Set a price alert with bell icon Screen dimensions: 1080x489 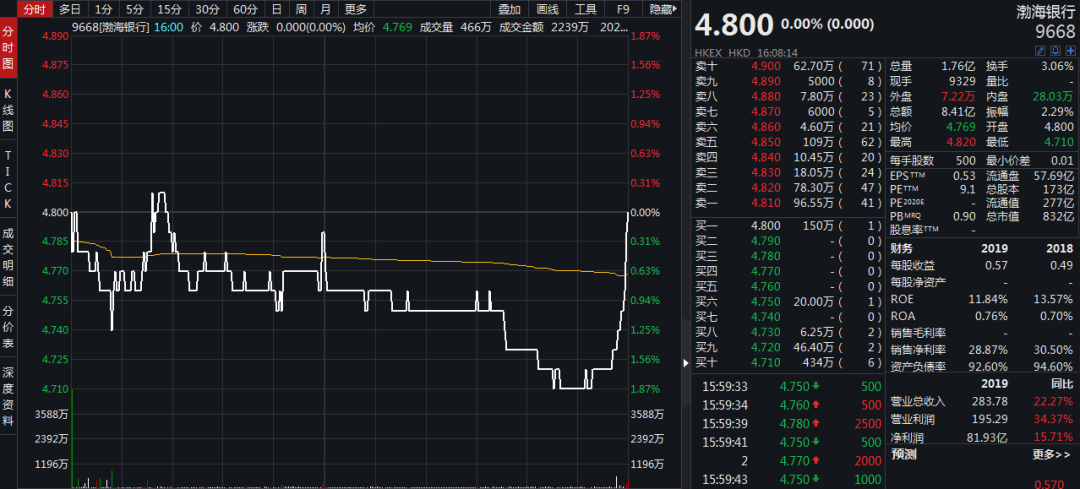pyautogui.click(x=1055, y=49)
